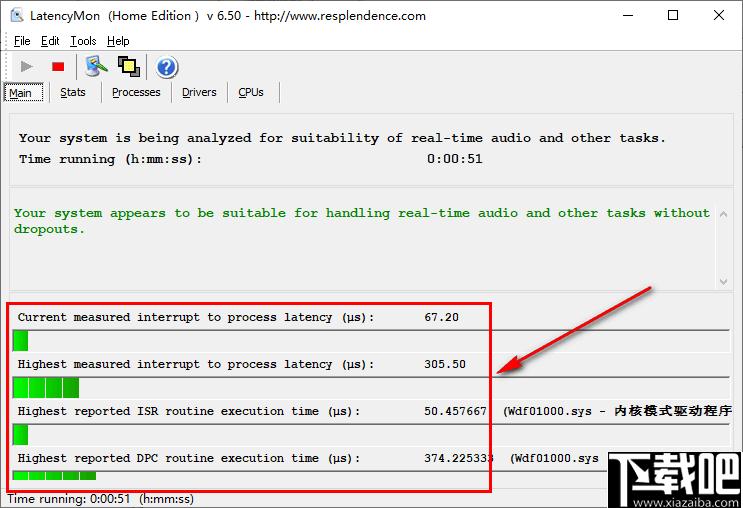Click the Wdf01000.sys driver name on DPC row
Viewport: 743px width, 508px height.
coord(556,458)
